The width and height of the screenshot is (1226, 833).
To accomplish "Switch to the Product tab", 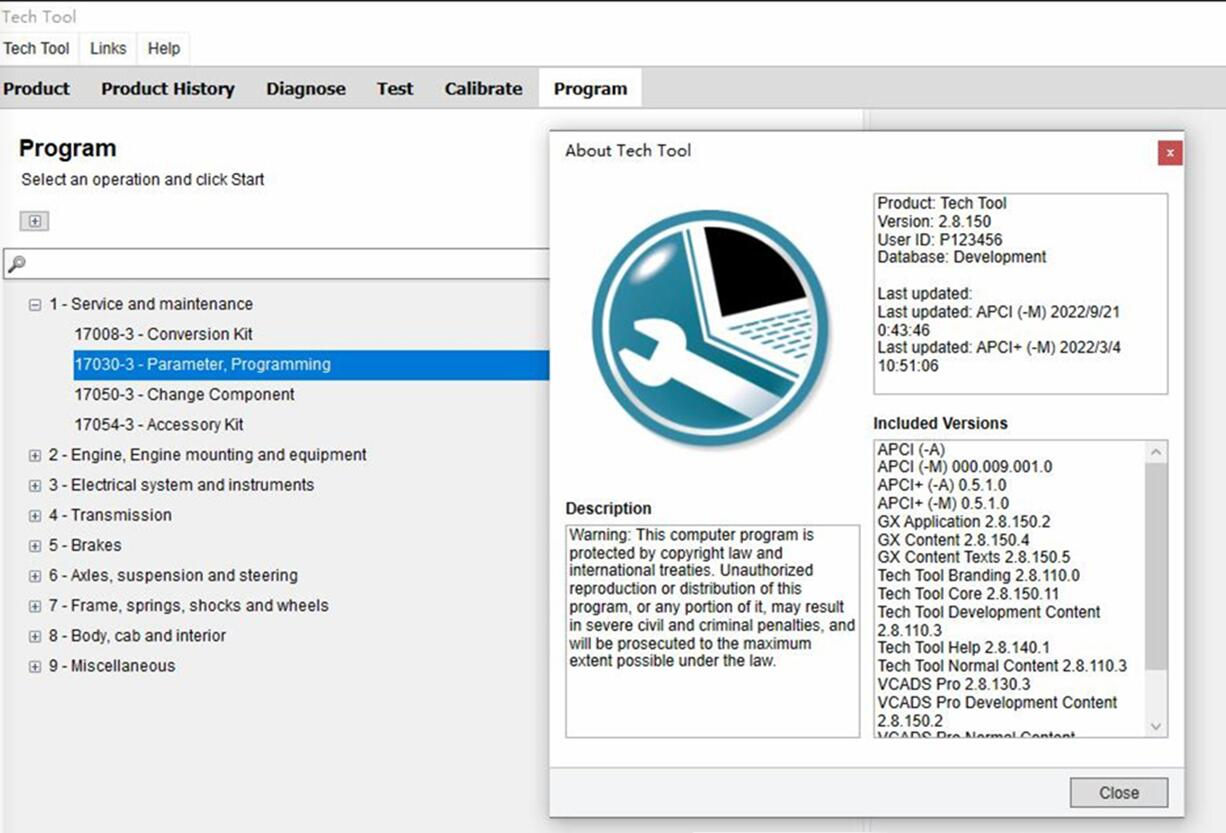I will click(x=37, y=88).
